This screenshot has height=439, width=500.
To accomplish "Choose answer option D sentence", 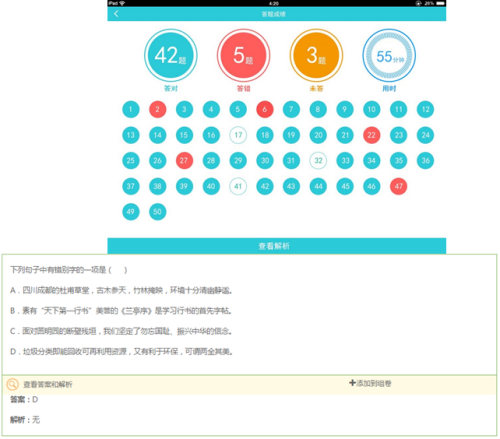I will tap(121, 351).
